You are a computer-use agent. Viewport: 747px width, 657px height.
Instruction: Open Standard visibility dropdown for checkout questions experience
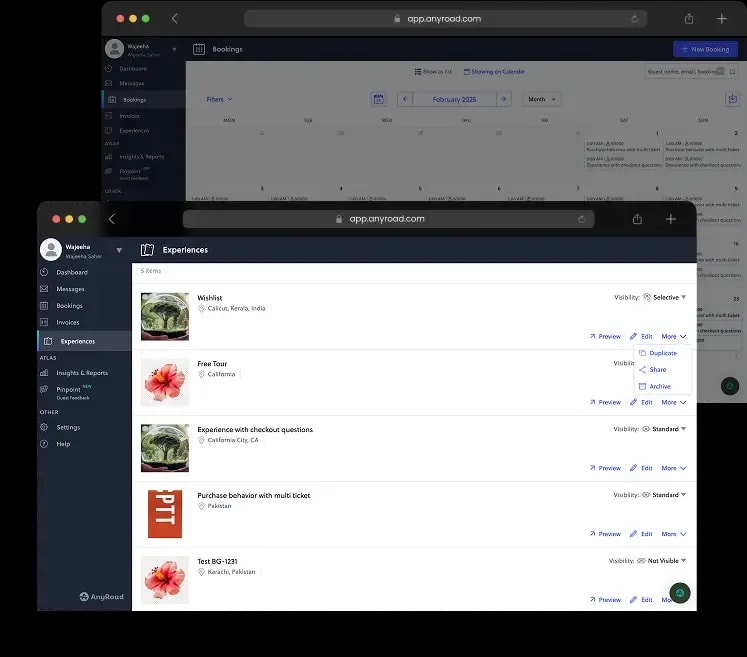pos(665,429)
